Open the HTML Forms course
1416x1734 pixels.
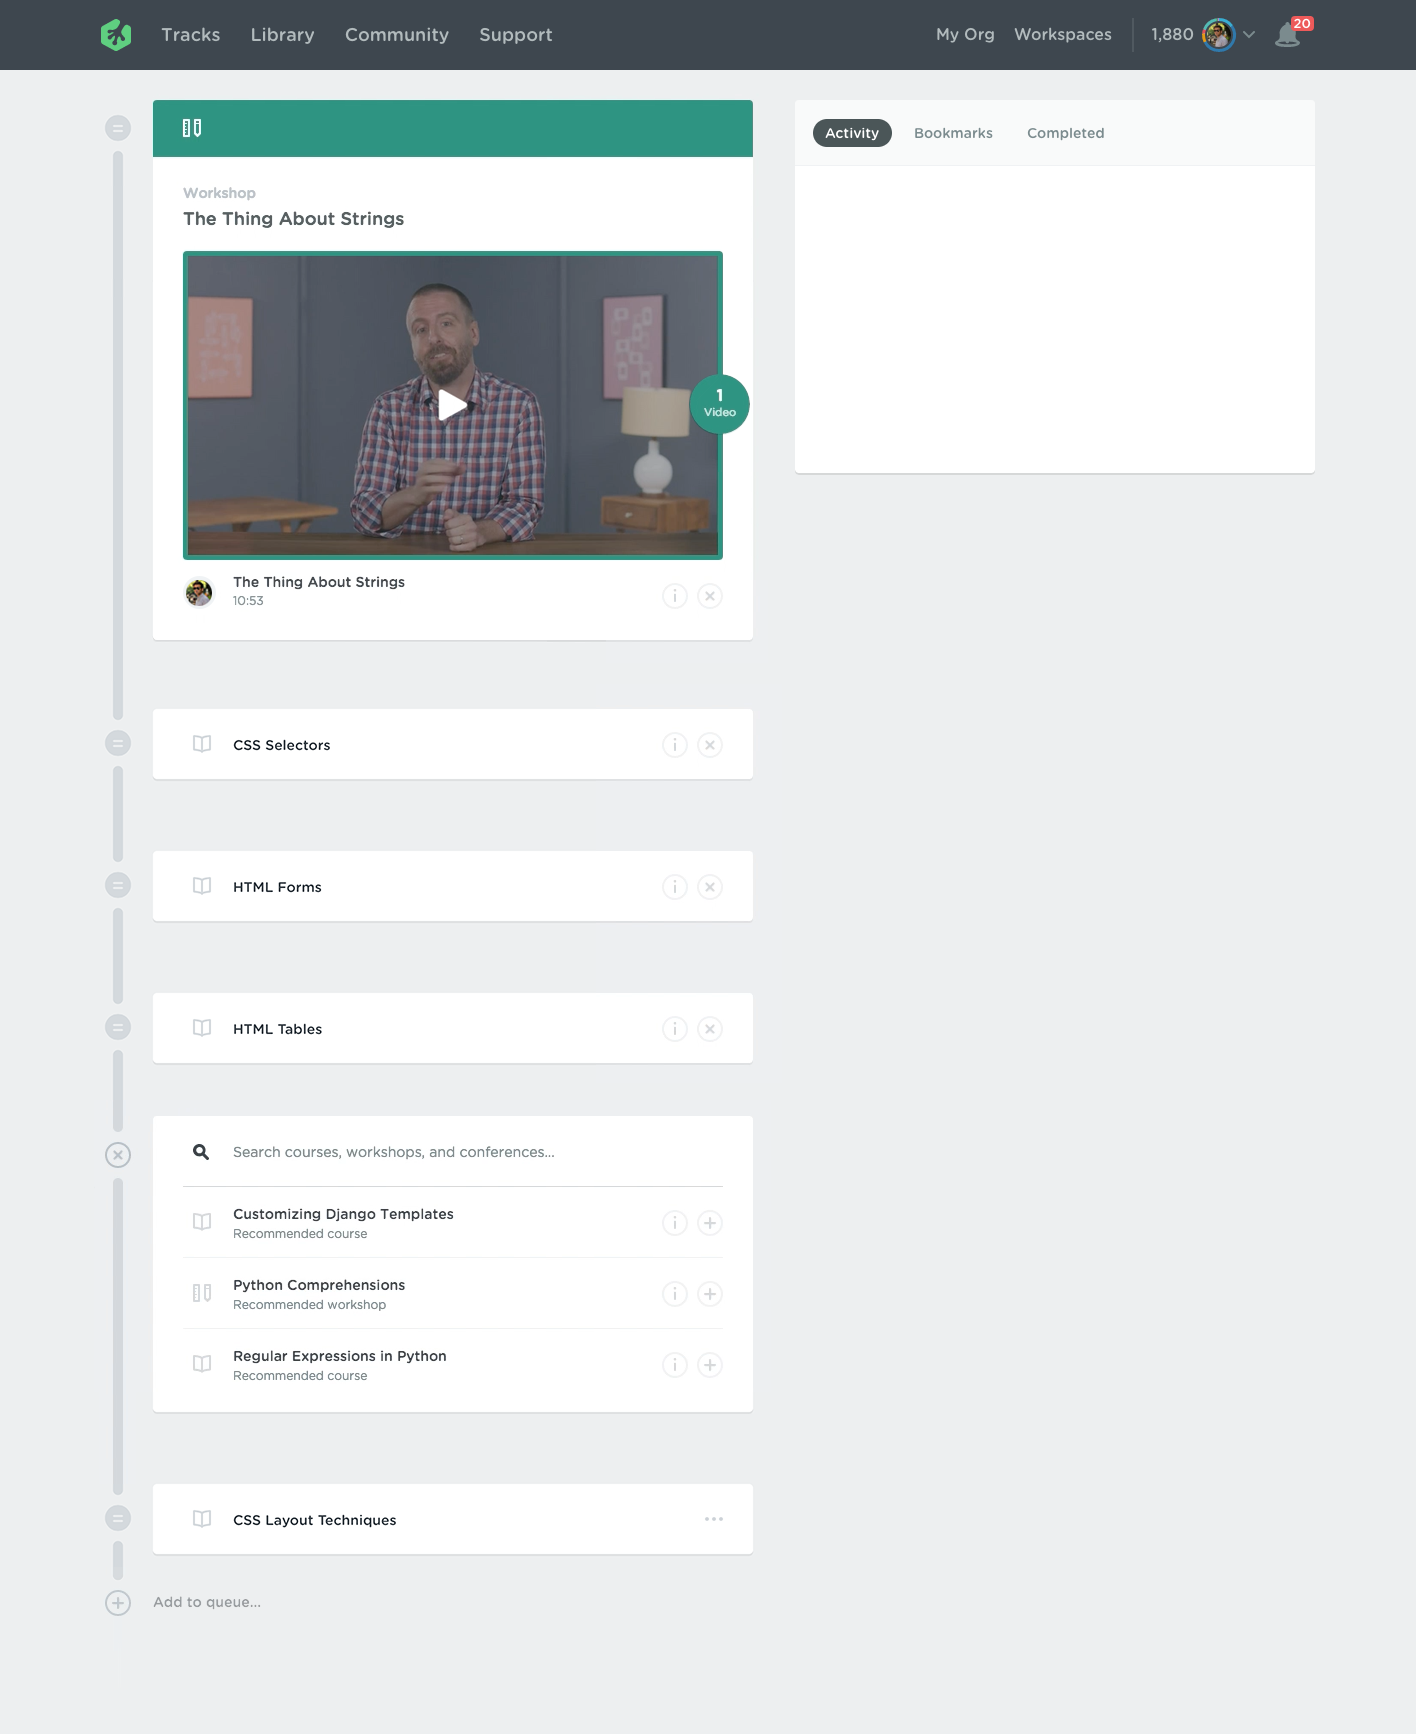coord(278,887)
